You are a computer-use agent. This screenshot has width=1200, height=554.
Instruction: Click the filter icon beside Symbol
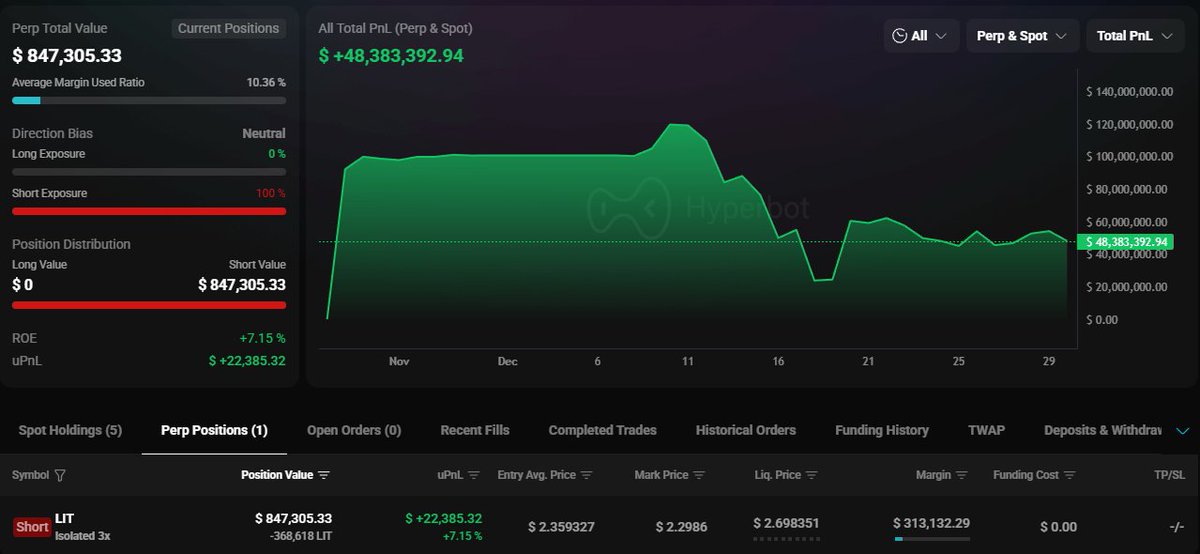click(x=60, y=475)
